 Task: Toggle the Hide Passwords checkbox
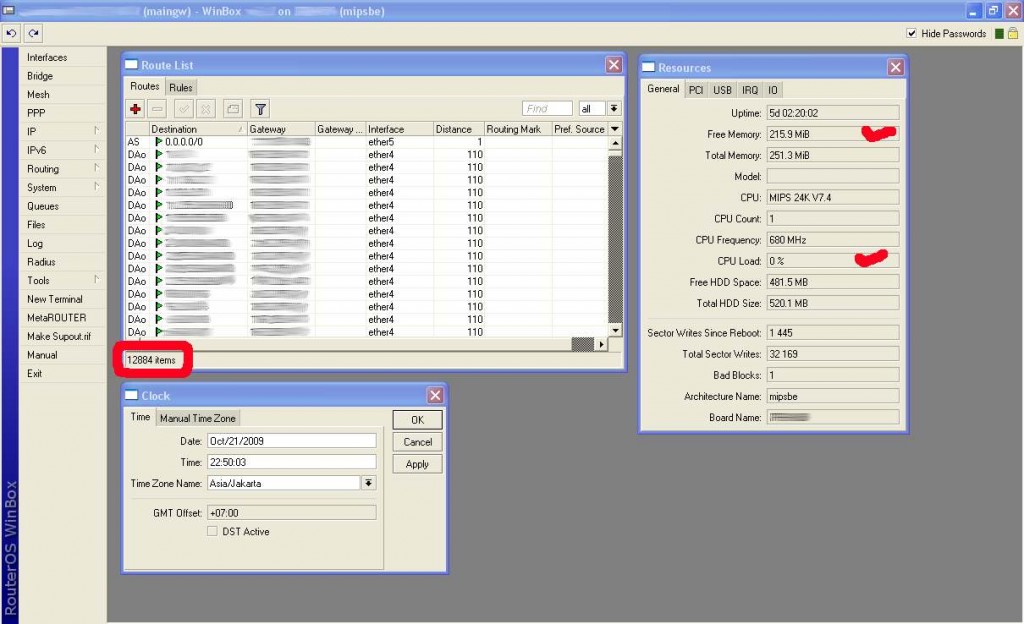(x=911, y=33)
